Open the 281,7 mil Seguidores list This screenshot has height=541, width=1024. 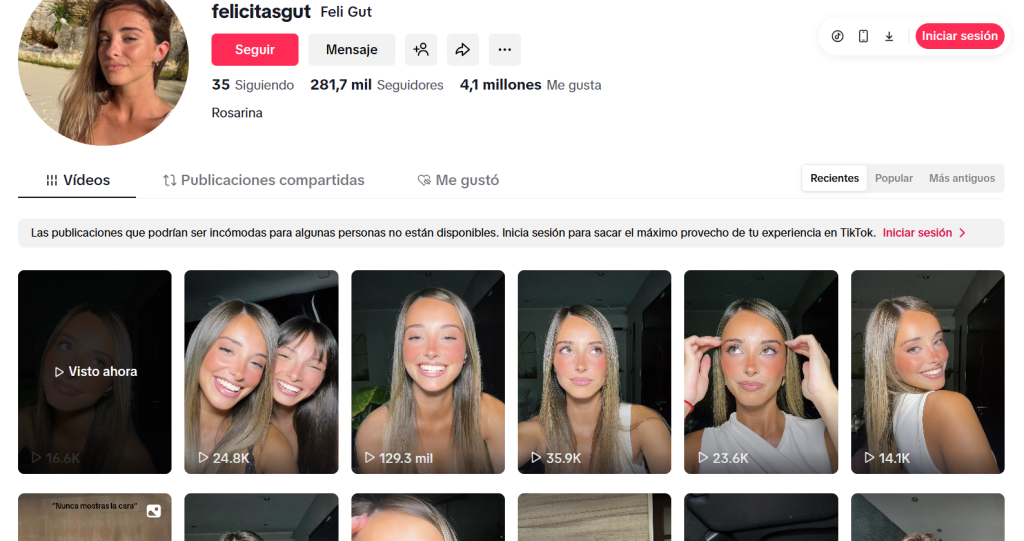[376, 85]
